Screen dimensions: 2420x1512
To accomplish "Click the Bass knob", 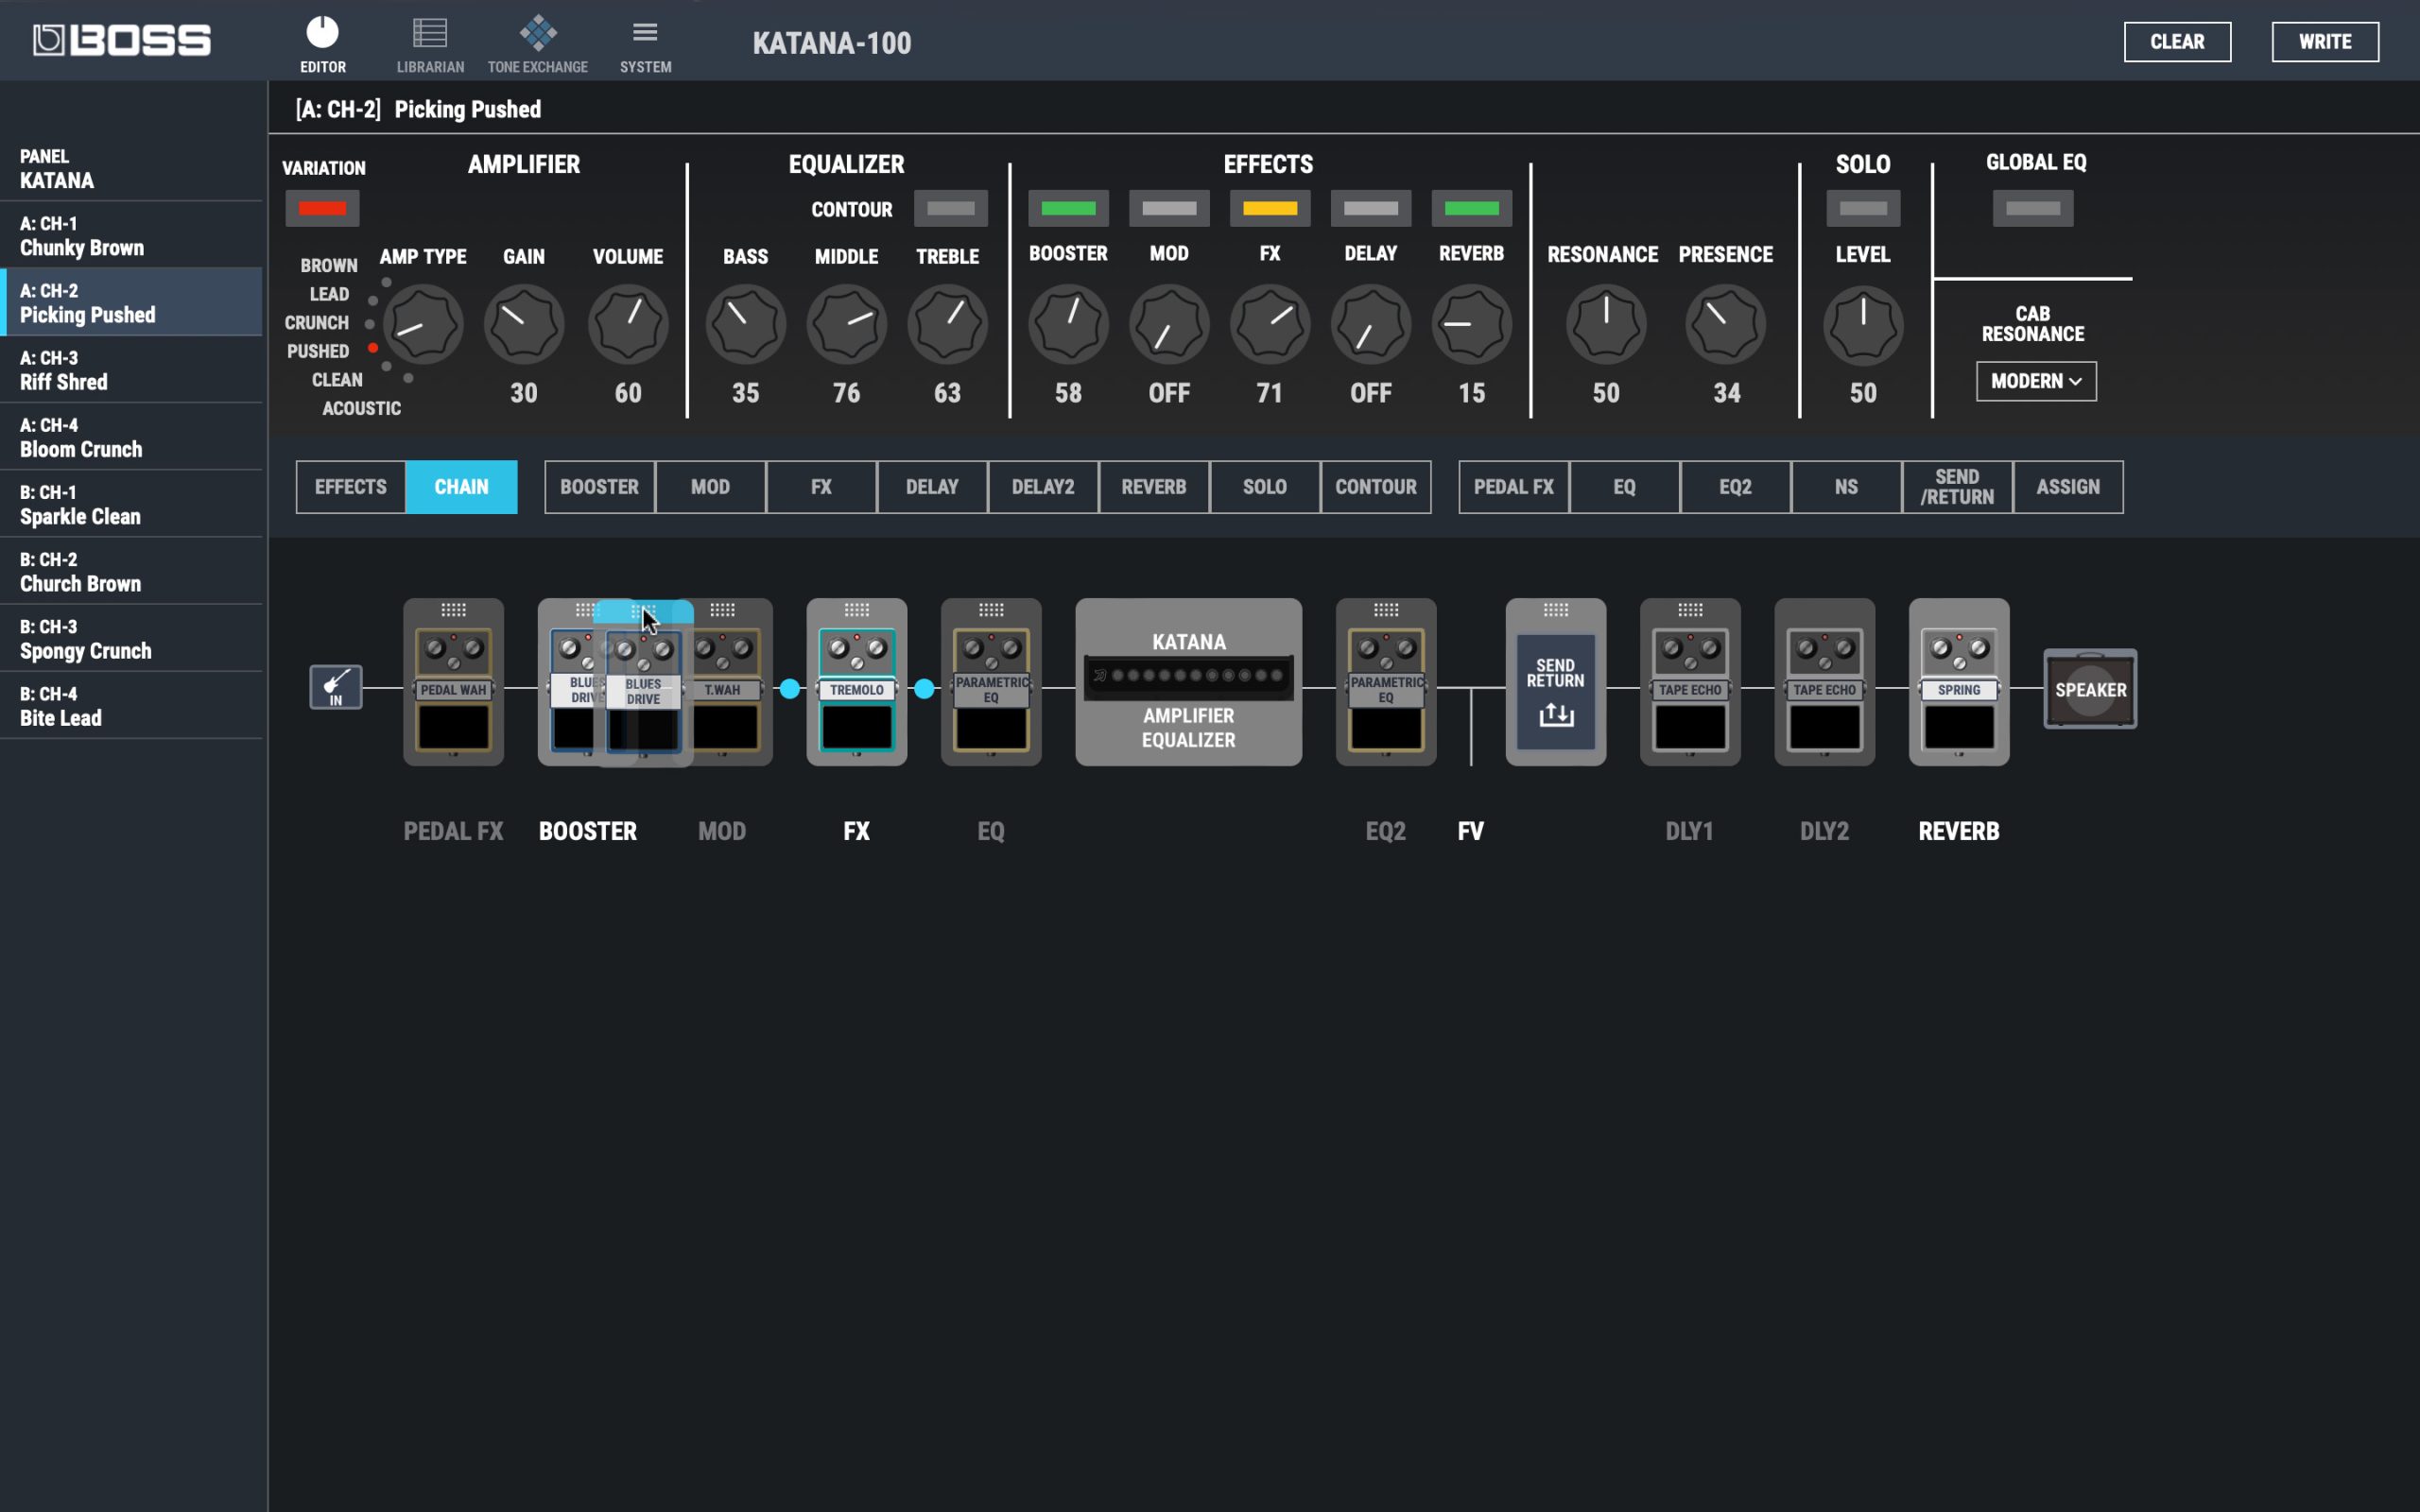I will coord(746,324).
